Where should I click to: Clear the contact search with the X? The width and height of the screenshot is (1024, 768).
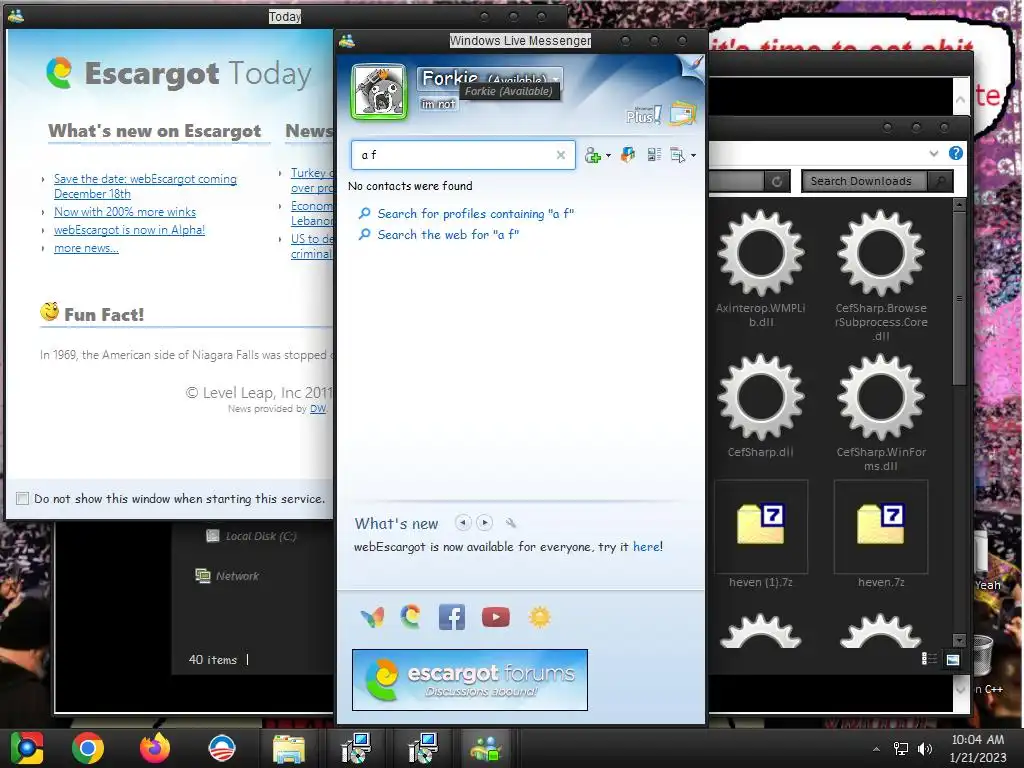pos(560,155)
